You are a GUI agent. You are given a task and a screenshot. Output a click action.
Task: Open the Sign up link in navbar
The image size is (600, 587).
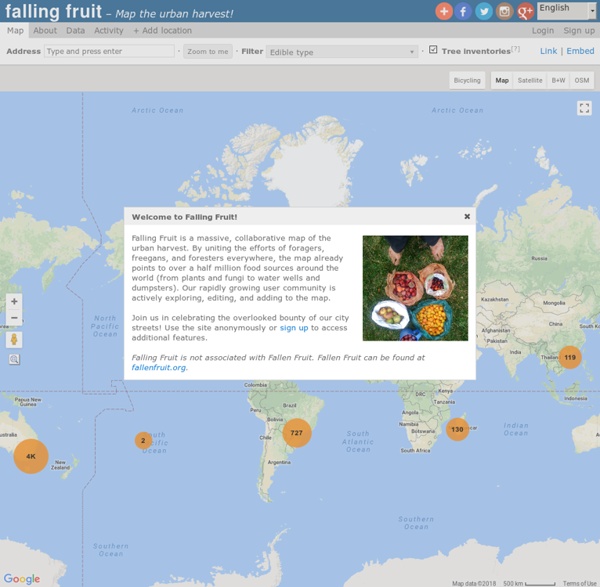tap(579, 31)
